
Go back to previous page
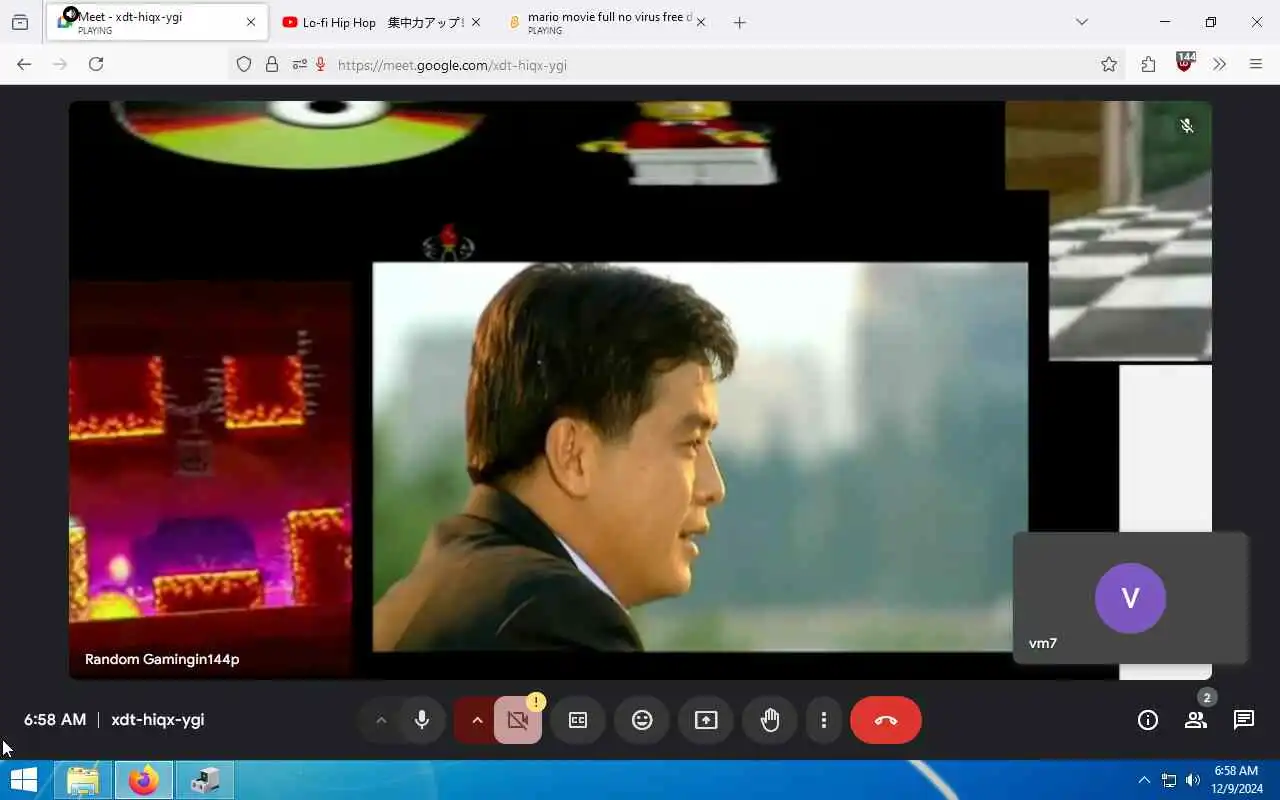coord(24,64)
